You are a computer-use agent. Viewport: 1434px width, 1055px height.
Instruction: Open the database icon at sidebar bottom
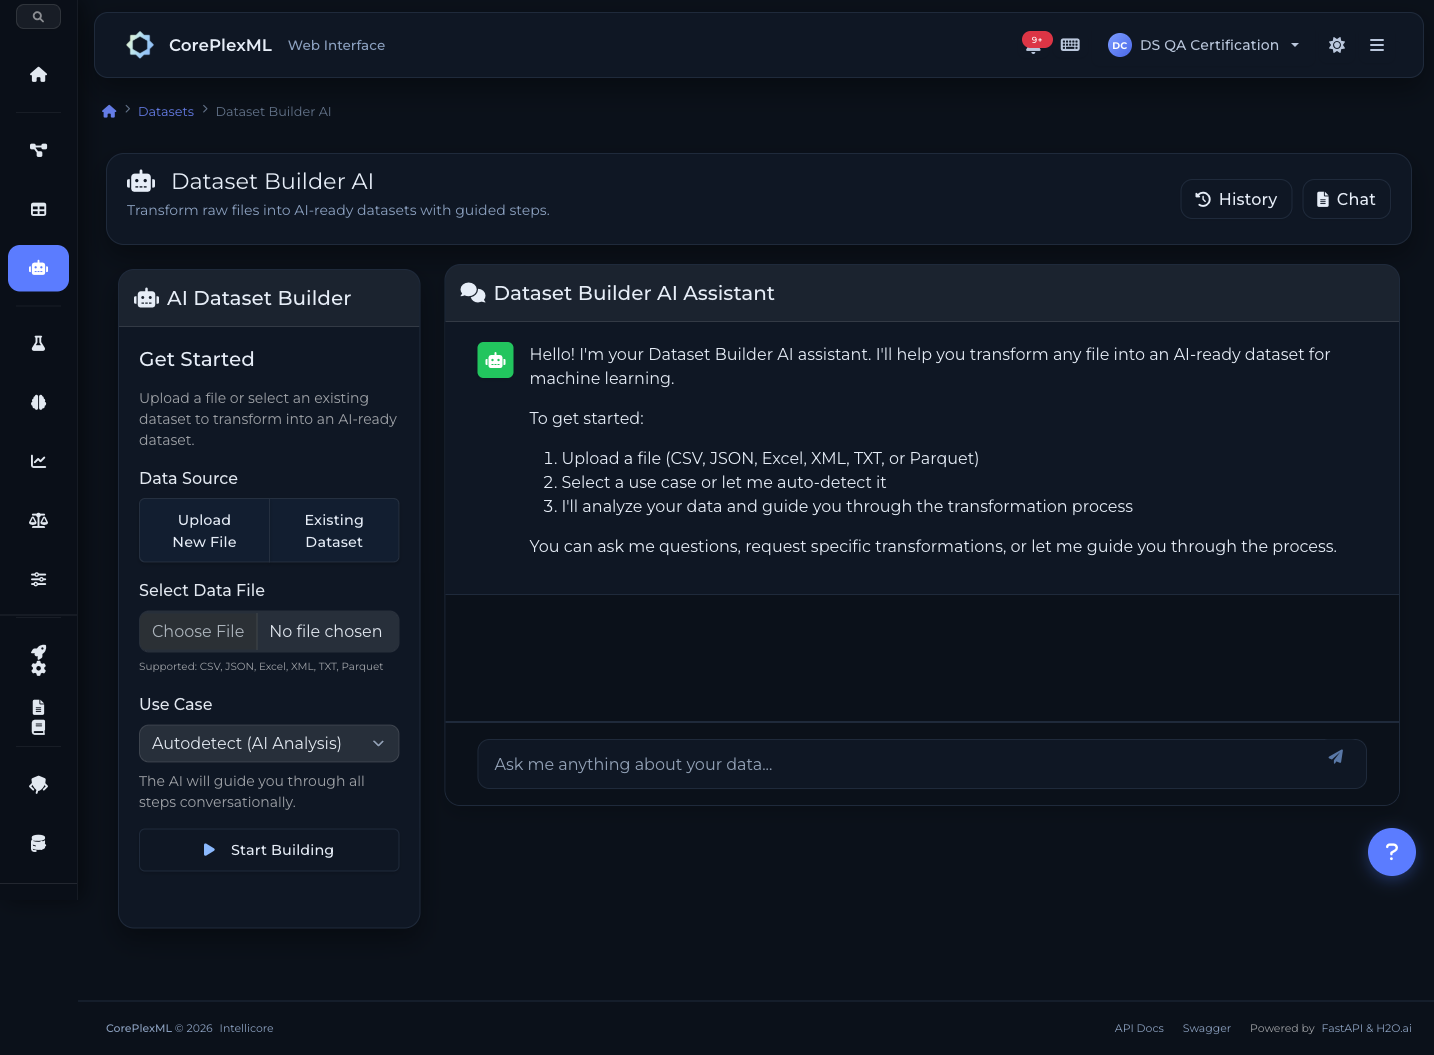click(38, 843)
